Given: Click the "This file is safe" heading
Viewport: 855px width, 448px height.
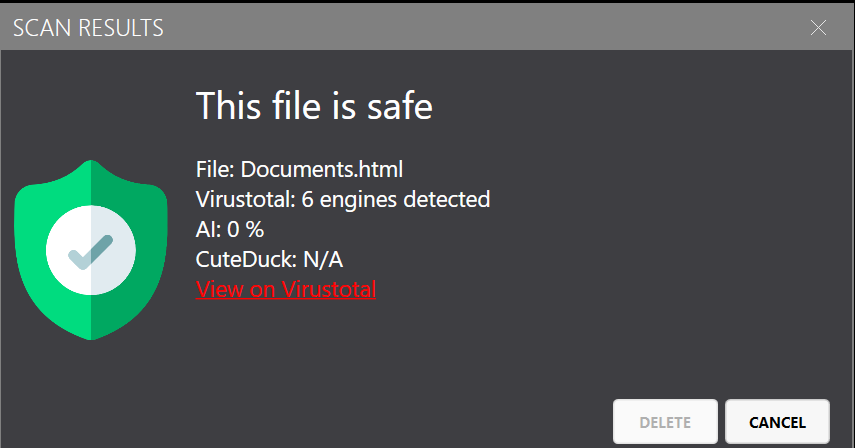Looking at the screenshot, I should [314, 105].
